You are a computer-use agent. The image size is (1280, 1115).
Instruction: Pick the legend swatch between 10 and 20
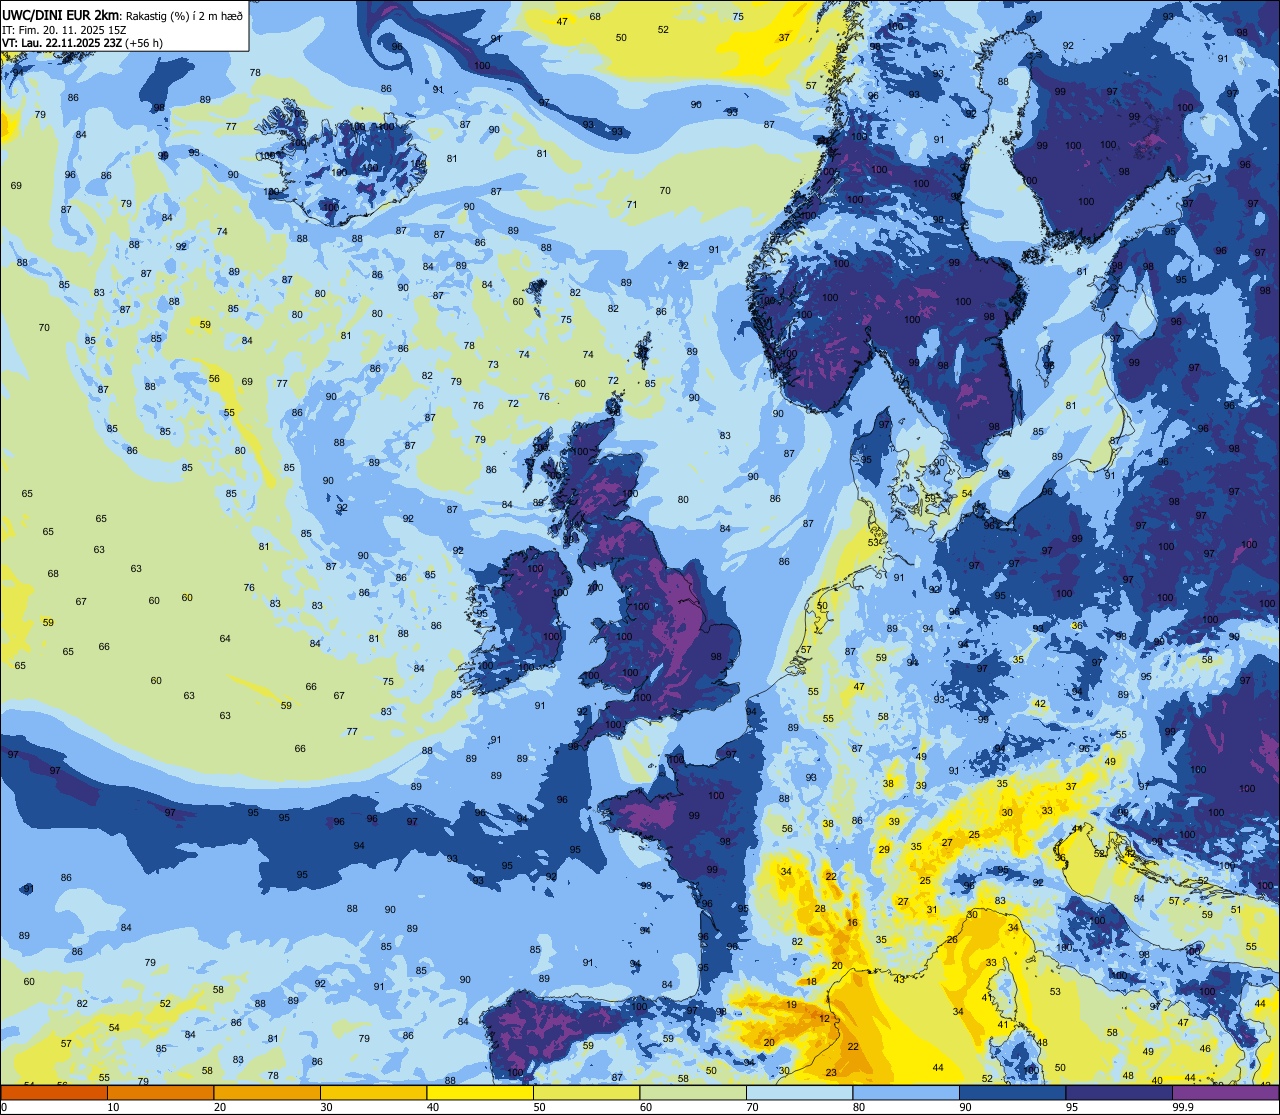160,1092
